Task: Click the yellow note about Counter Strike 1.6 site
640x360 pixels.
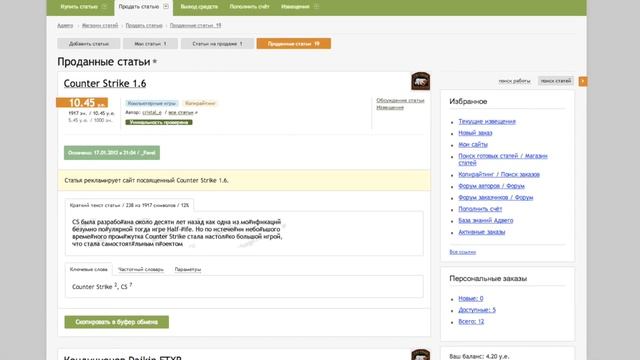Action: tap(244, 180)
